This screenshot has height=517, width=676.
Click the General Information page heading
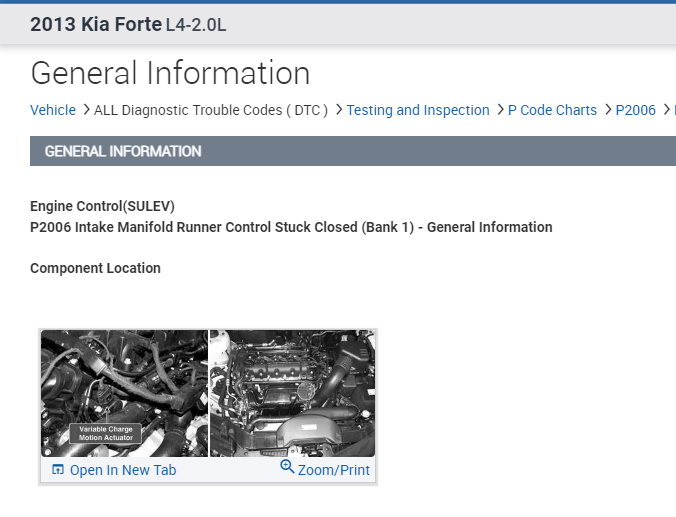click(x=170, y=73)
